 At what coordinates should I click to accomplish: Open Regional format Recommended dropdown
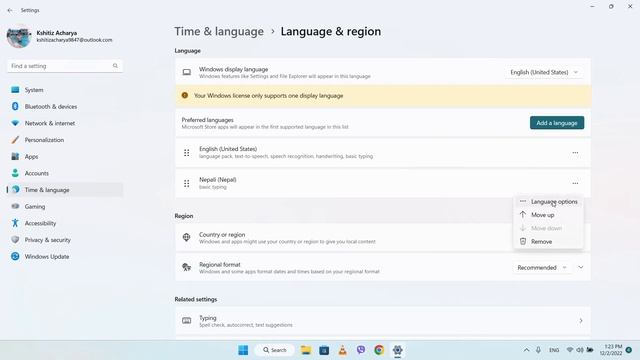point(542,268)
